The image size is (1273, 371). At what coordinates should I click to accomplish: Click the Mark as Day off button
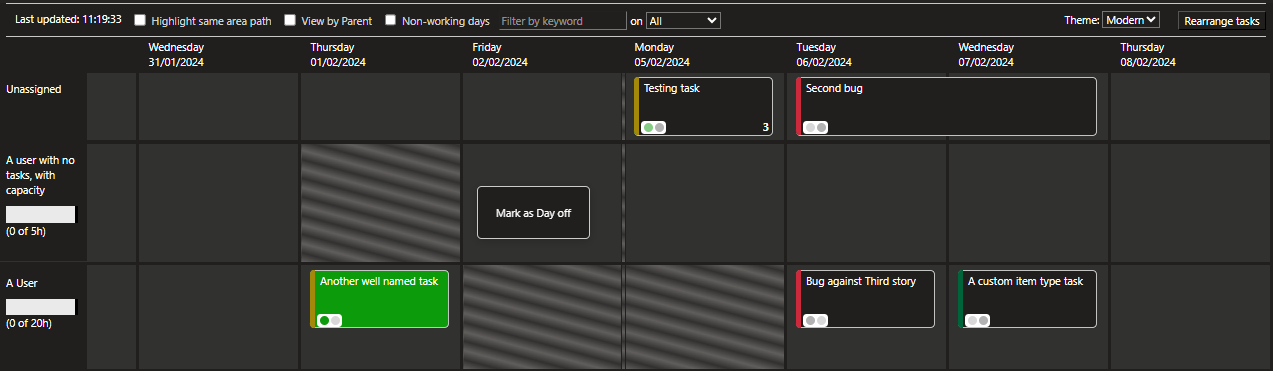[x=533, y=212]
